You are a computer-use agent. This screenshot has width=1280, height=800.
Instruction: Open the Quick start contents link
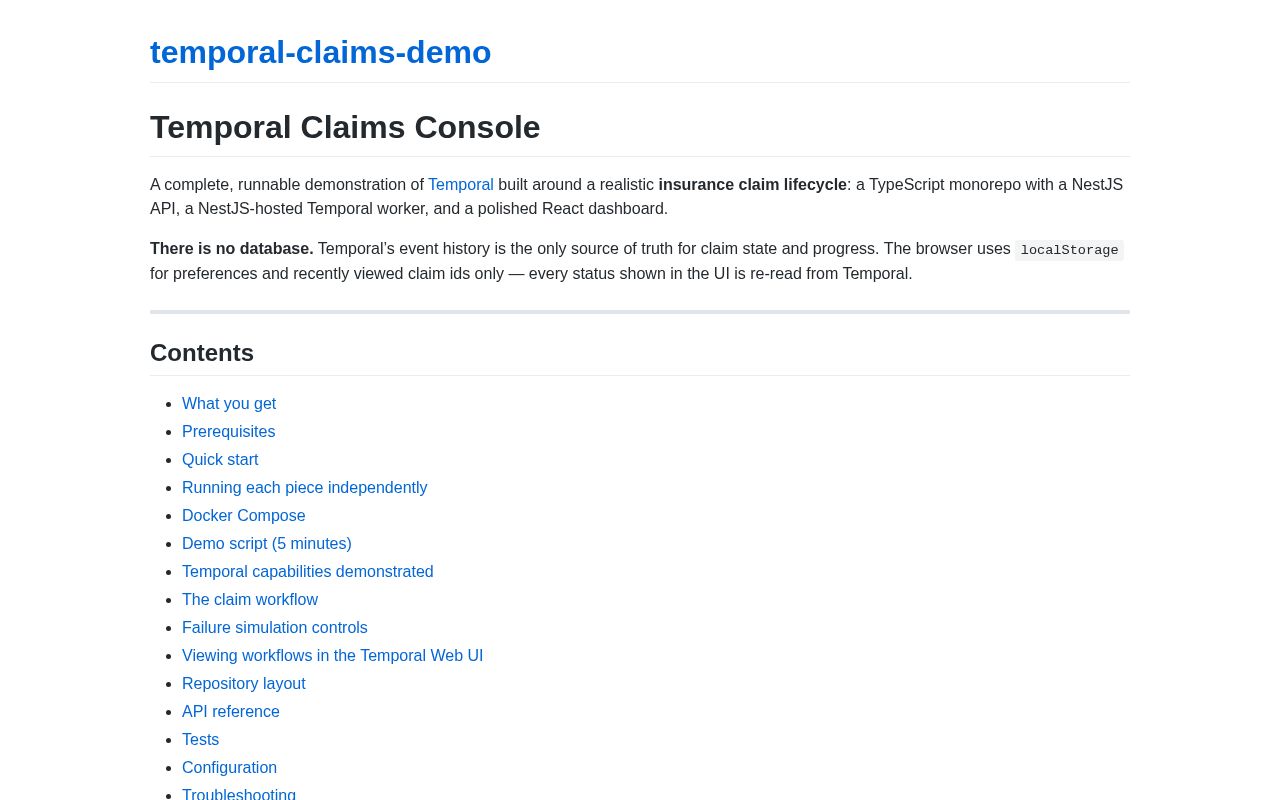tap(220, 460)
